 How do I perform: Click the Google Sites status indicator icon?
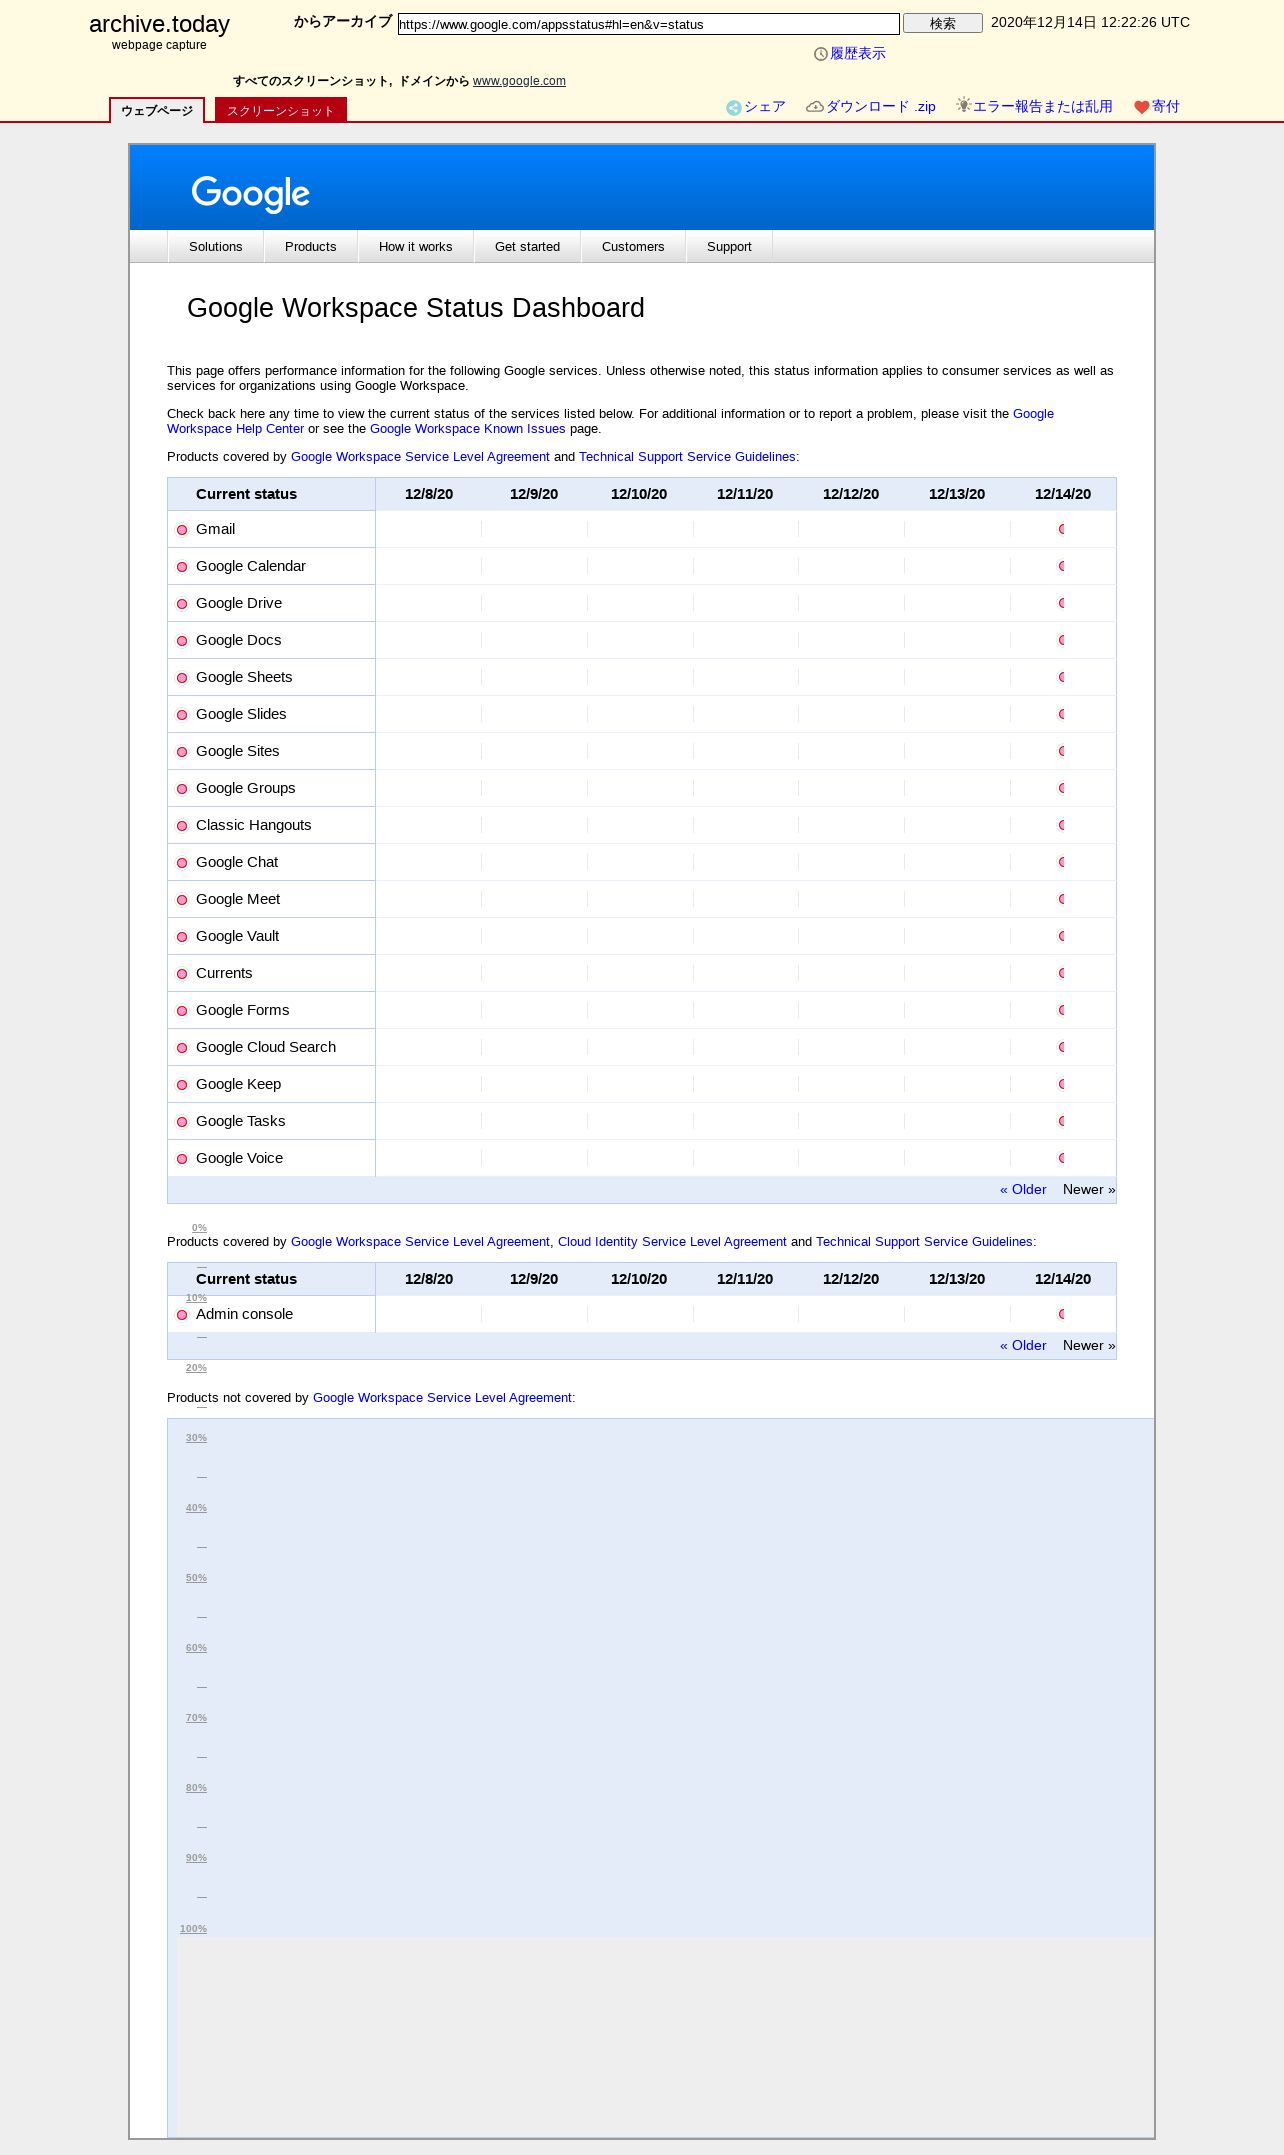182,752
